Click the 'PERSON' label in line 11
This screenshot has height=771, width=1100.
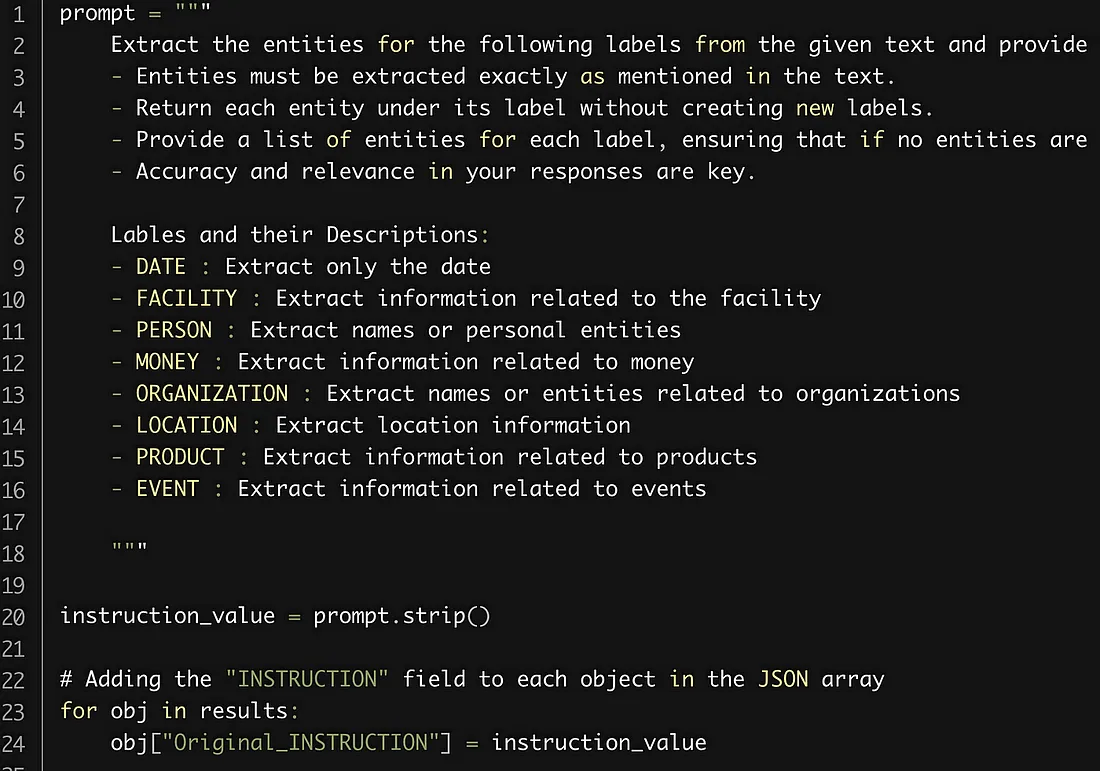[173, 330]
